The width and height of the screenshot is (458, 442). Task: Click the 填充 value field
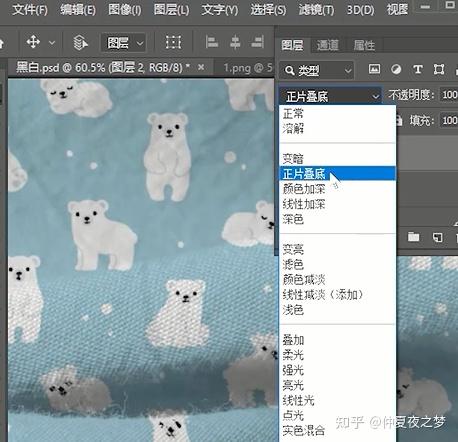pos(449,120)
